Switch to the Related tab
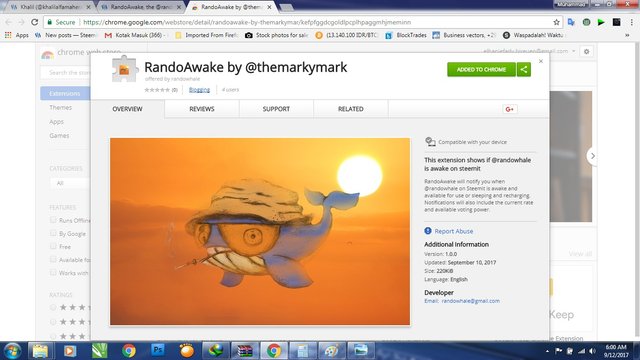The height and width of the screenshot is (360, 640). click(351, 109)
